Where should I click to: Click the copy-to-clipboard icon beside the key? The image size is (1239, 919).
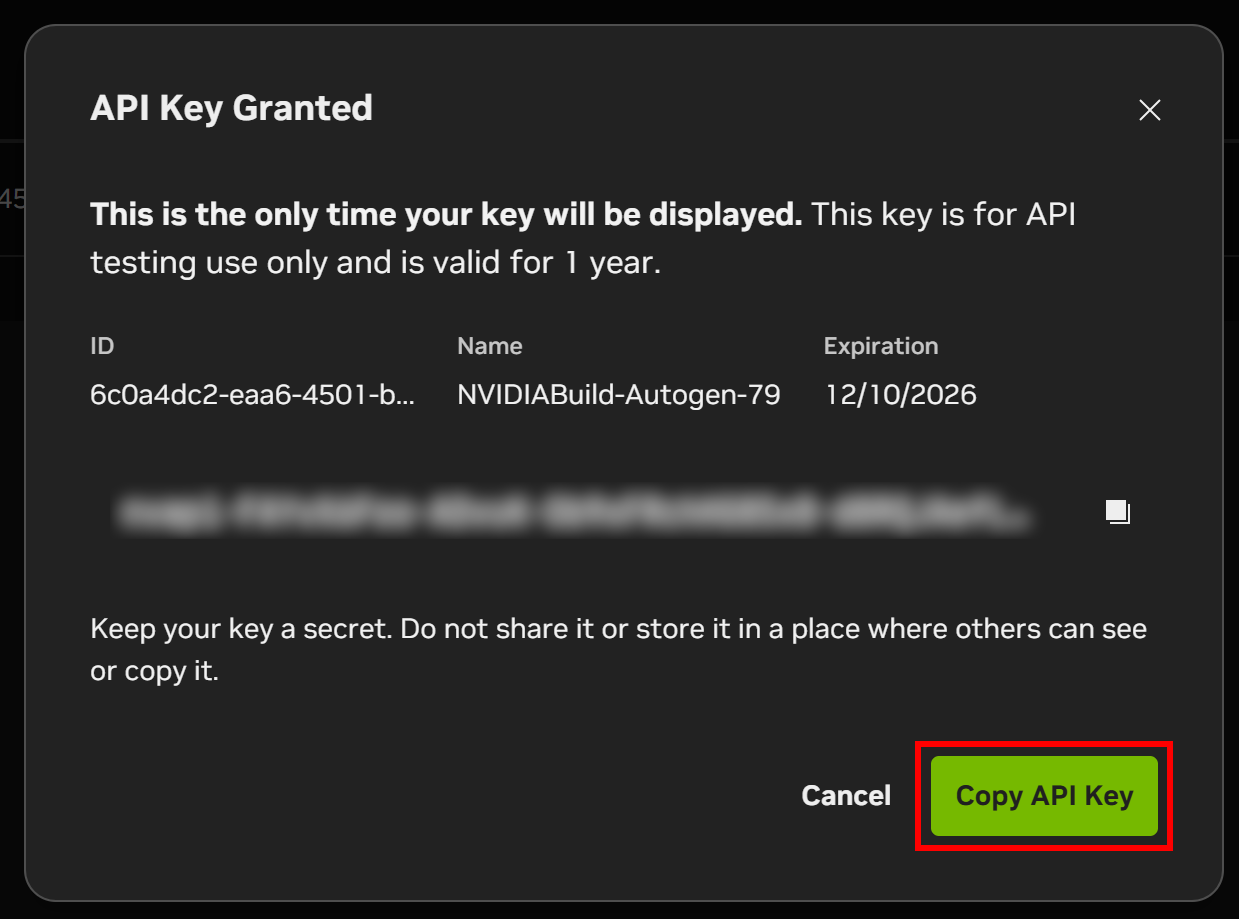pos(1117,512)
